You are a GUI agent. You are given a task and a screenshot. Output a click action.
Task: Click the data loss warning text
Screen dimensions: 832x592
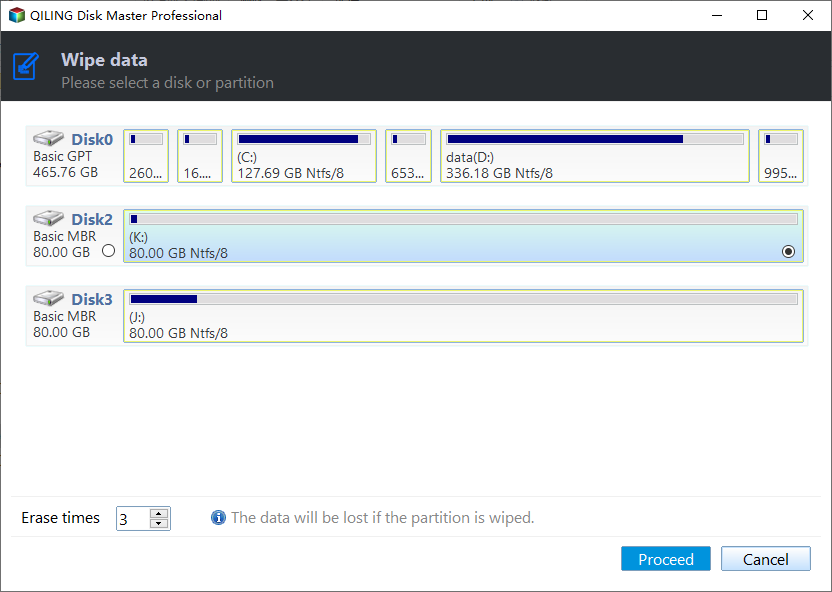[383, 518]
